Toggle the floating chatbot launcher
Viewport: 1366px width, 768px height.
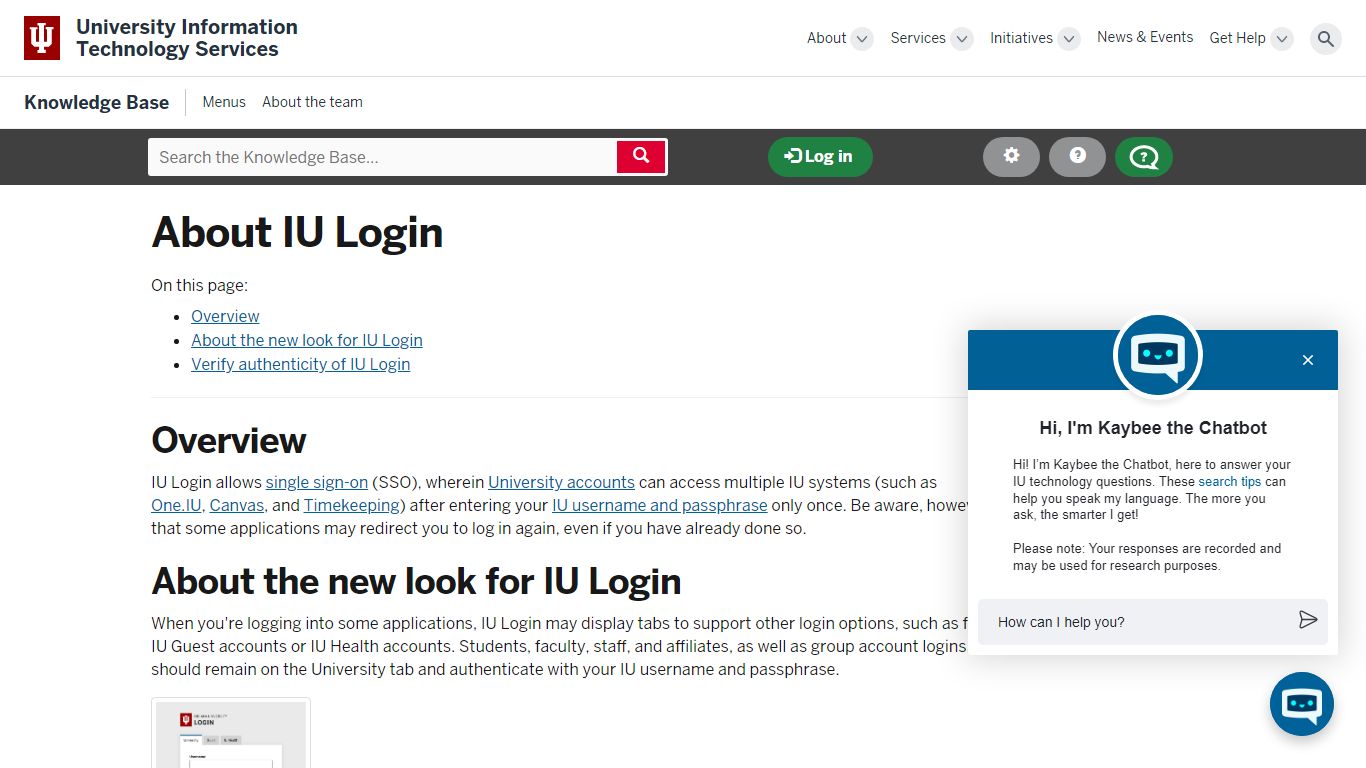pyautogui.click(x=1302, y=704)
